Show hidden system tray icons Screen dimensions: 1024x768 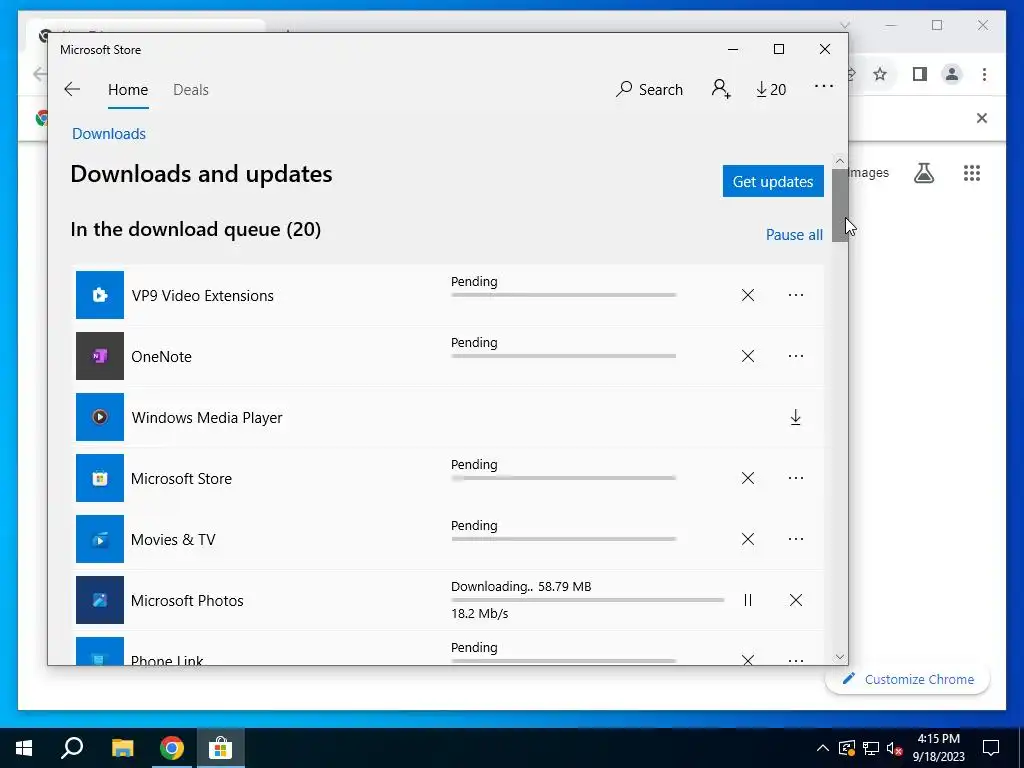(823, 748)
